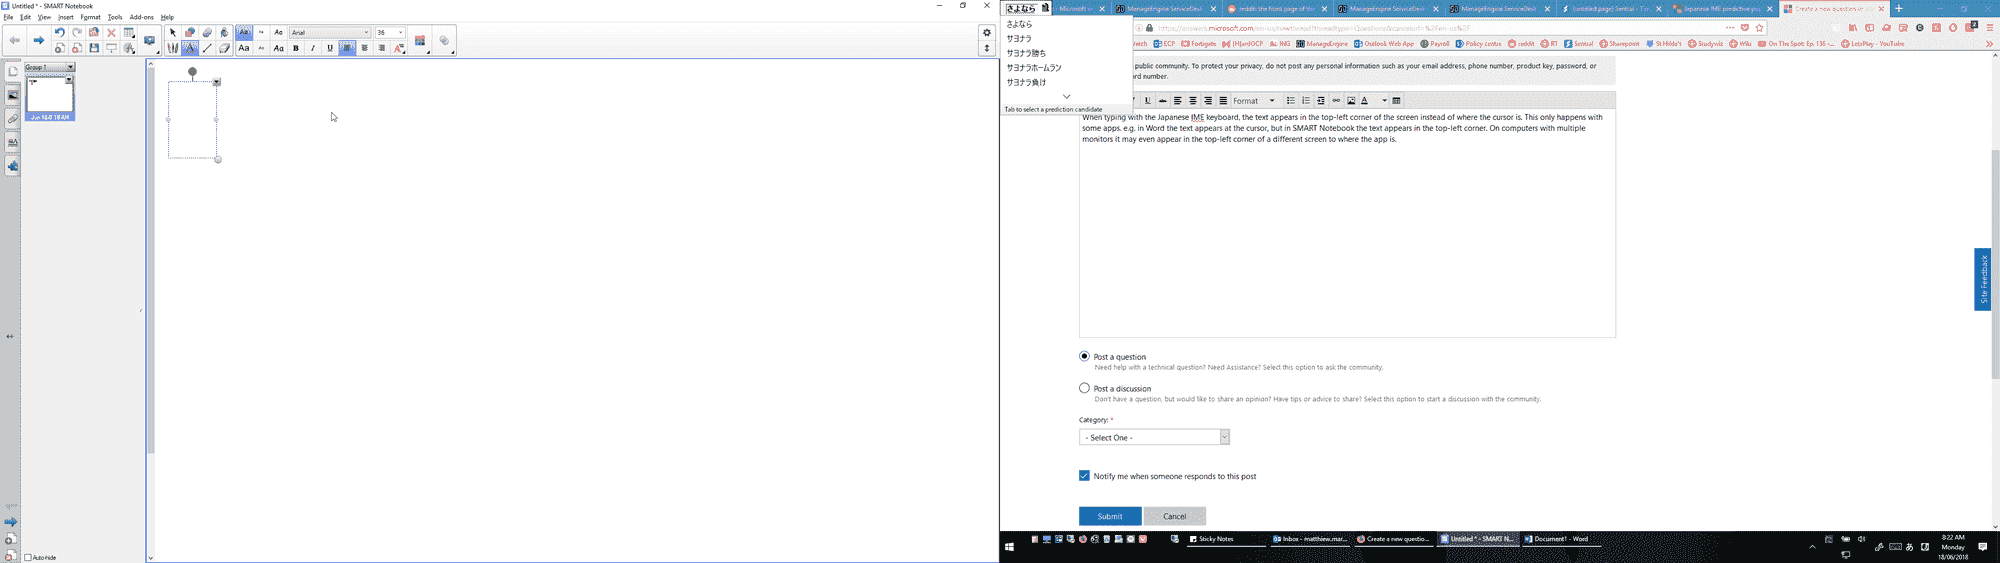This screenshot has width=2000, height=563.
Task: Choose the Shapes tool
Action: pos(190,32)
